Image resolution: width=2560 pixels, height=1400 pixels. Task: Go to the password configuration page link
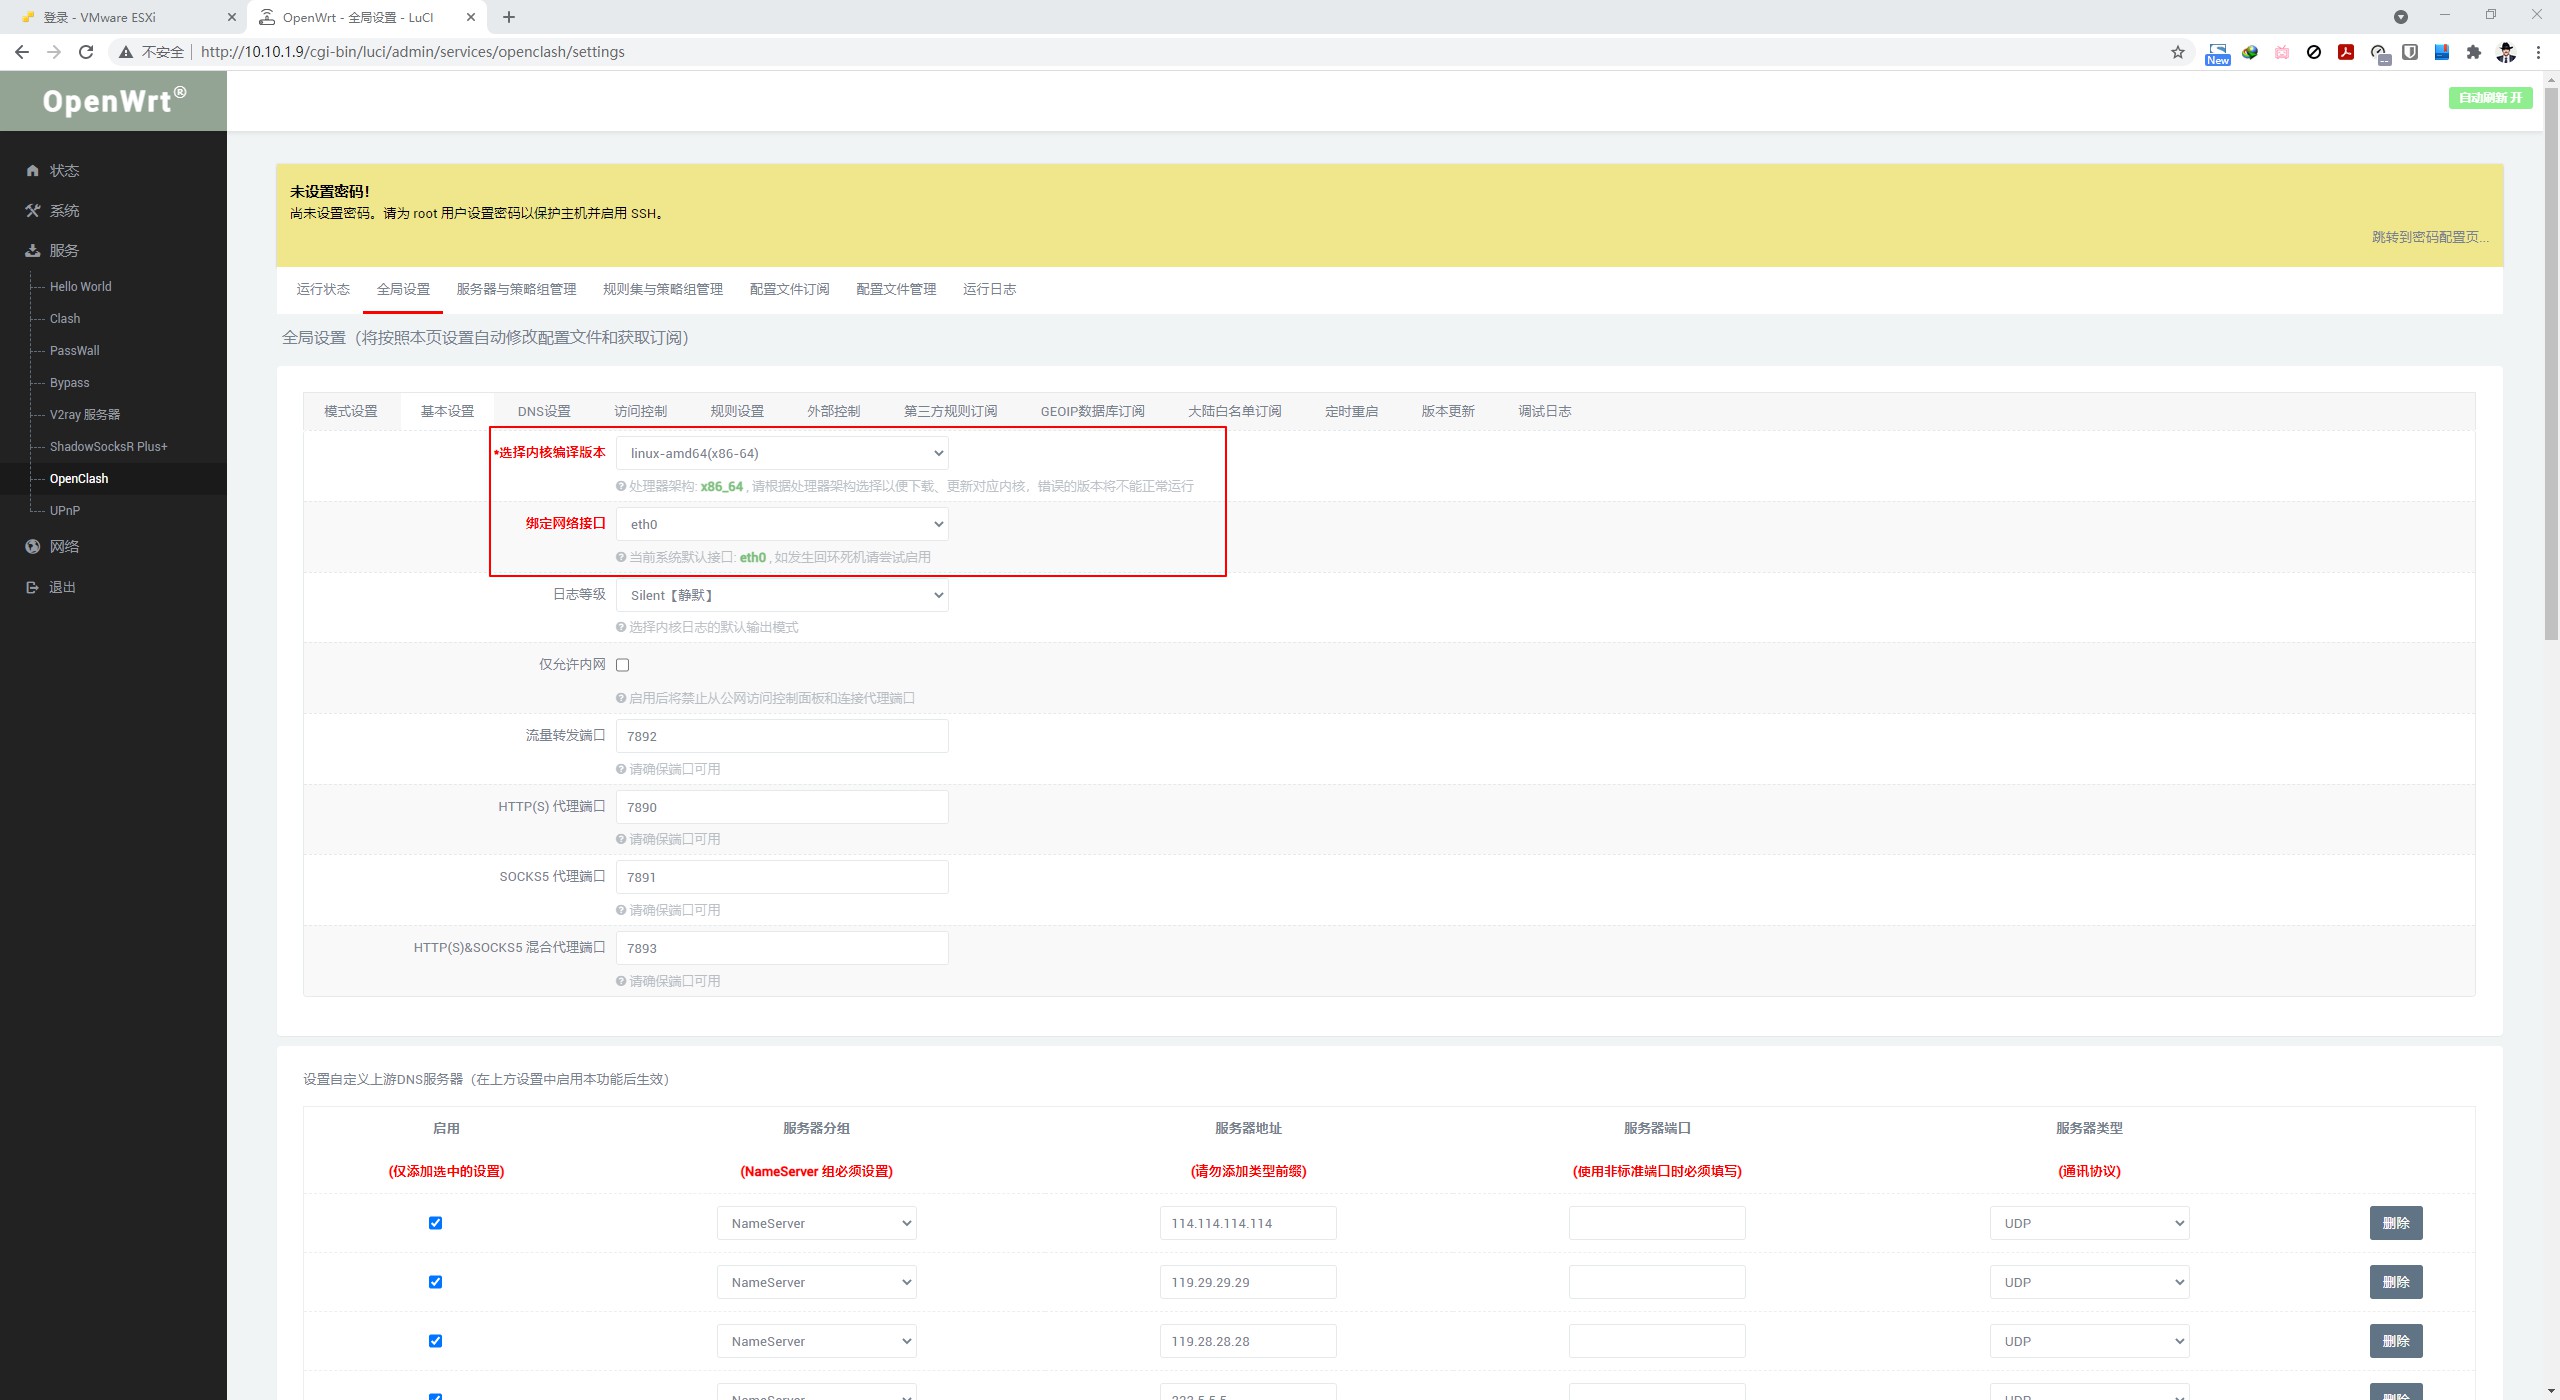(x=2429, y=237)
